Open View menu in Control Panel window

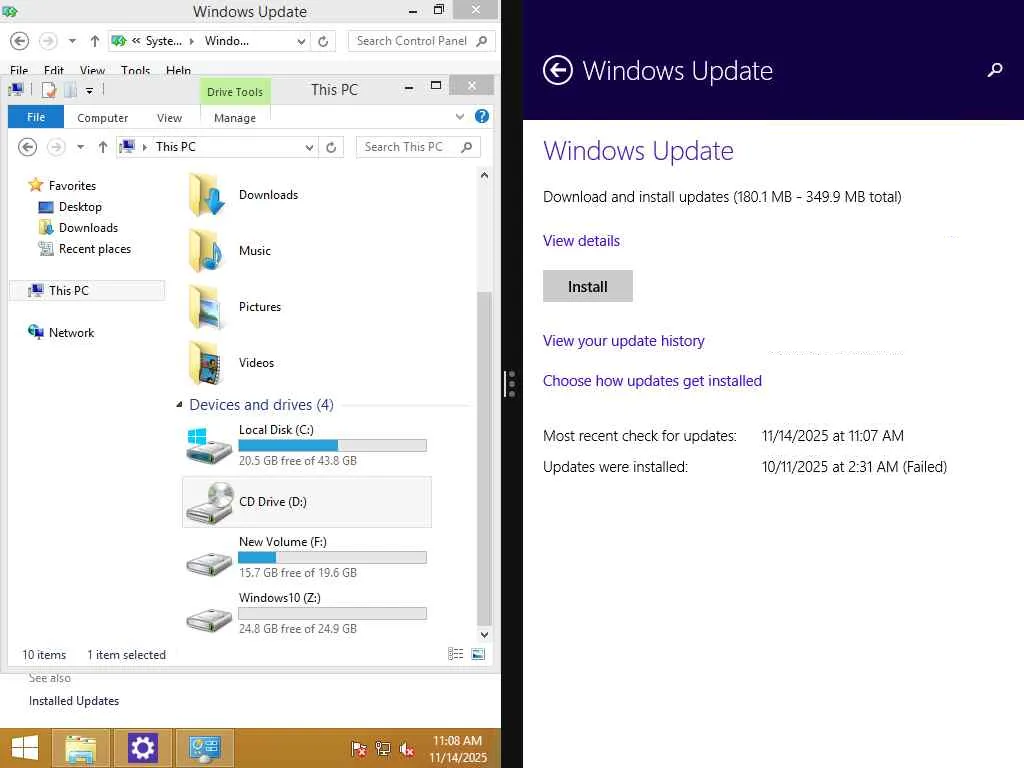click(92, 71)
